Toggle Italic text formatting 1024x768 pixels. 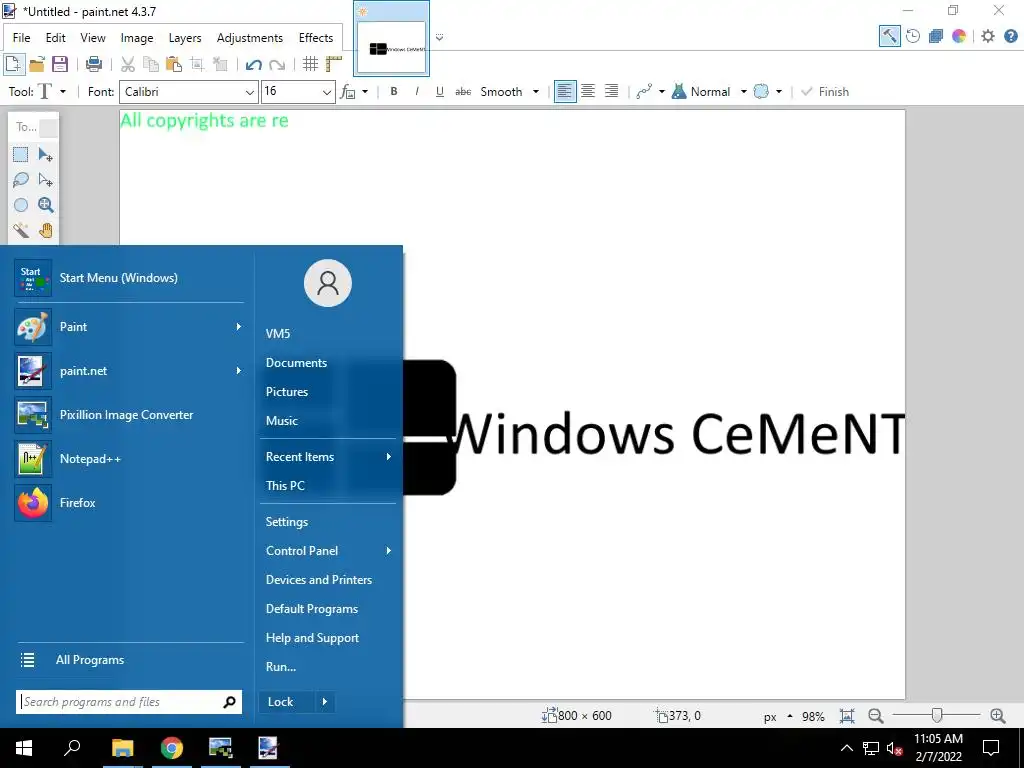tap(417, 91)
